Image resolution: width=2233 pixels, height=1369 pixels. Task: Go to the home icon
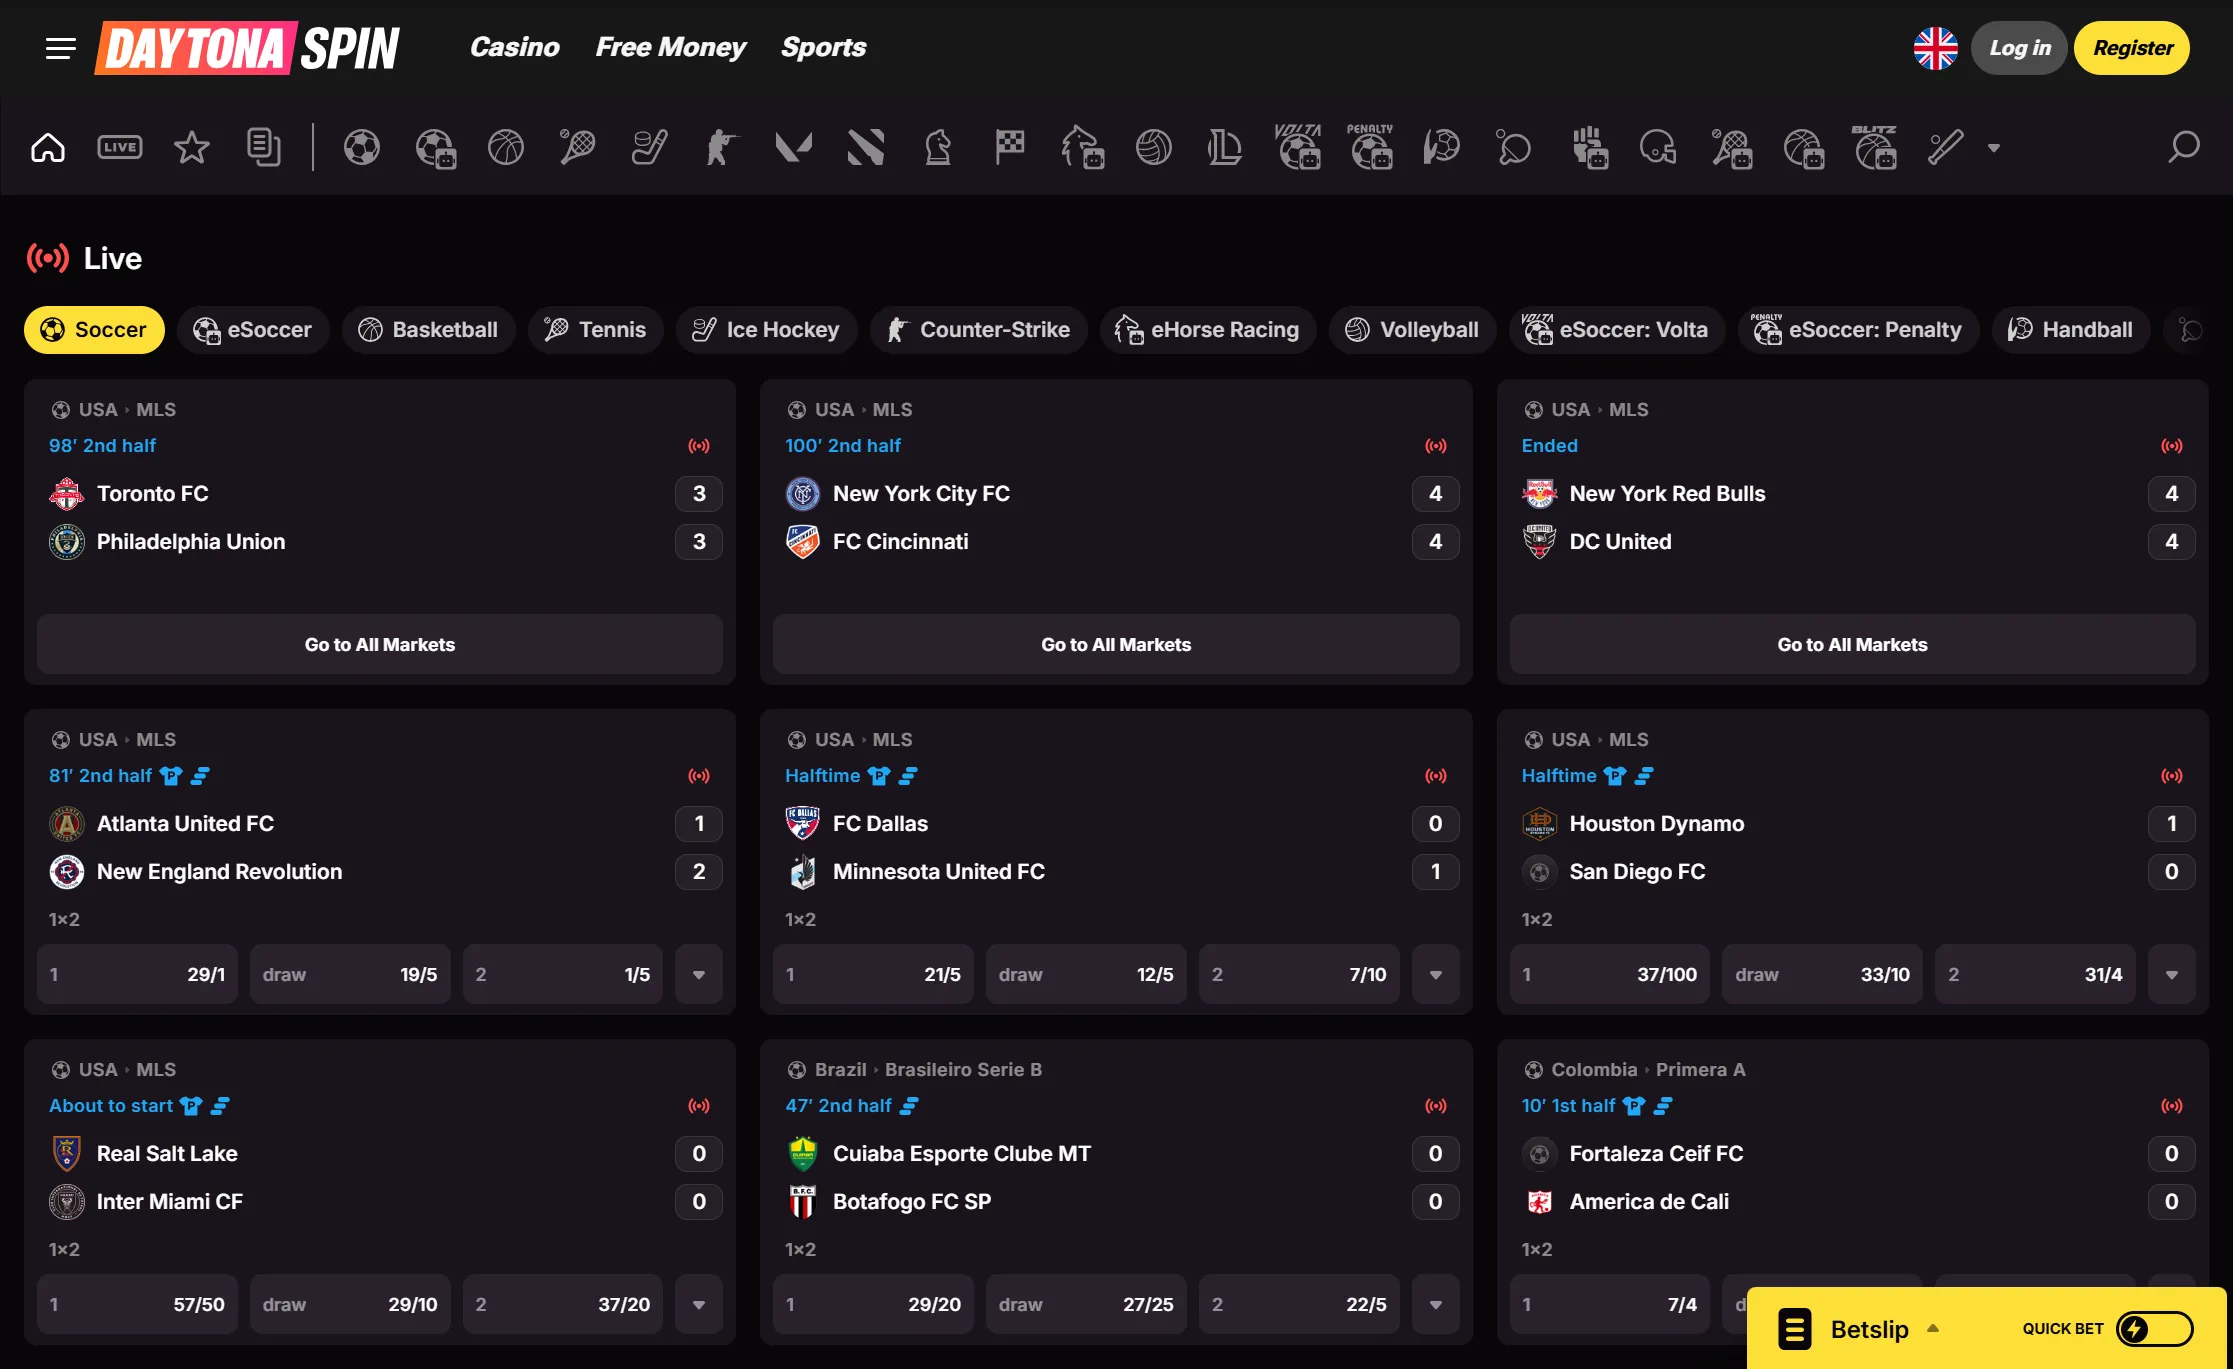point(48,148)
